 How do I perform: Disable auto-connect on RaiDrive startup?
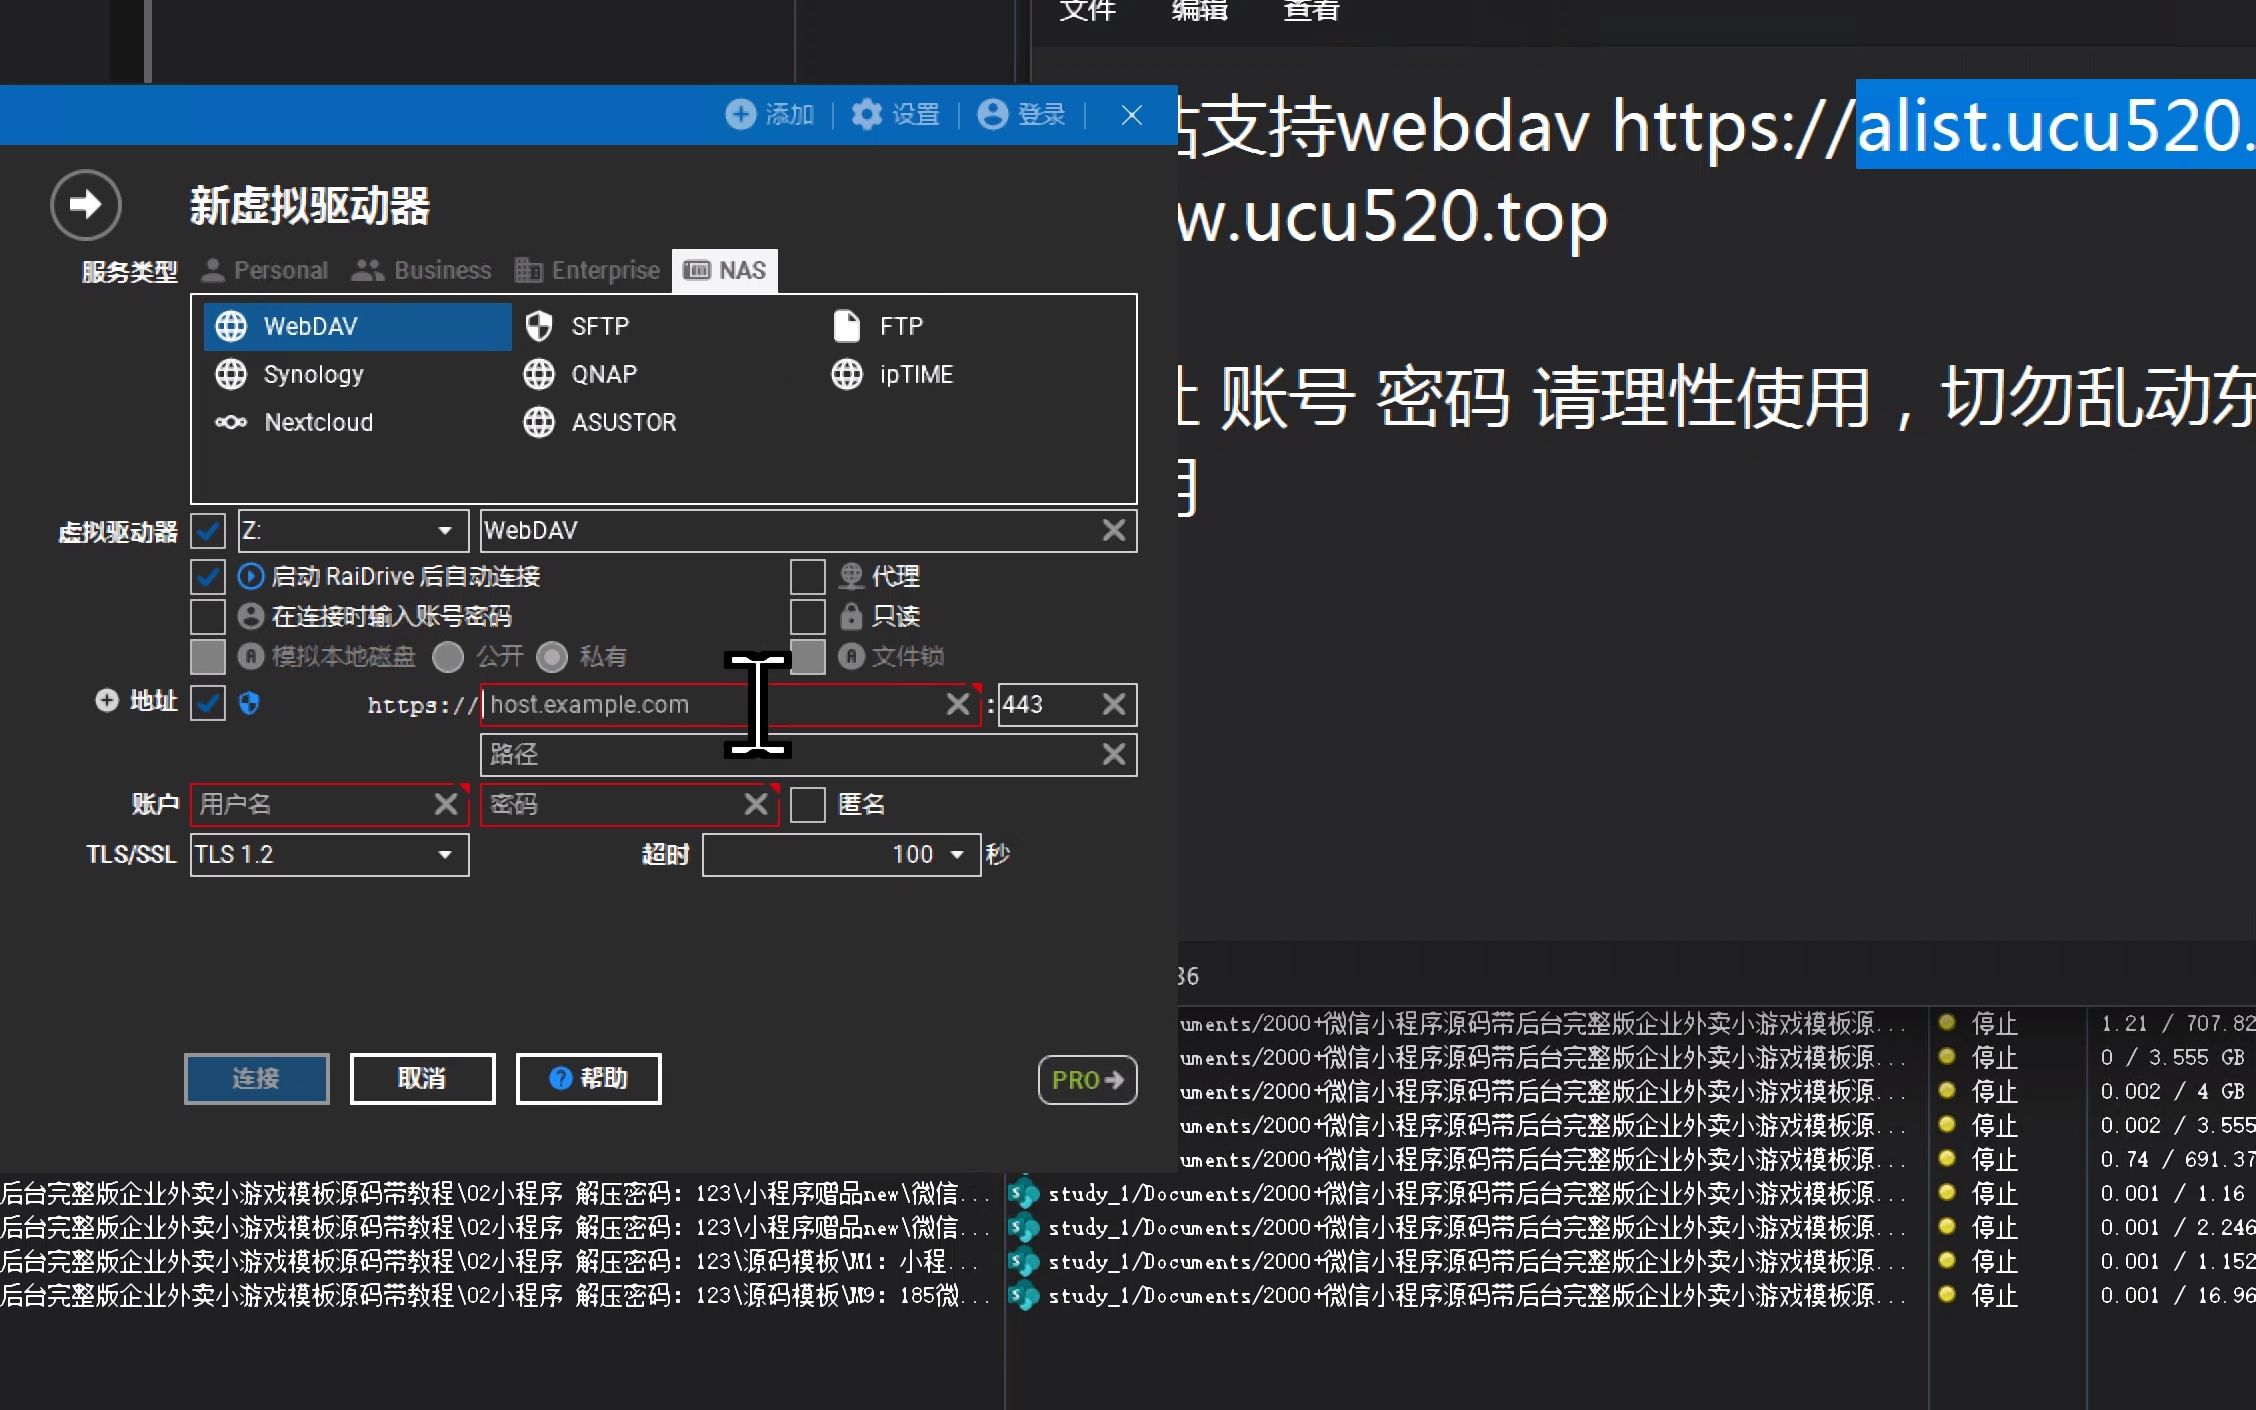(208, 576)
